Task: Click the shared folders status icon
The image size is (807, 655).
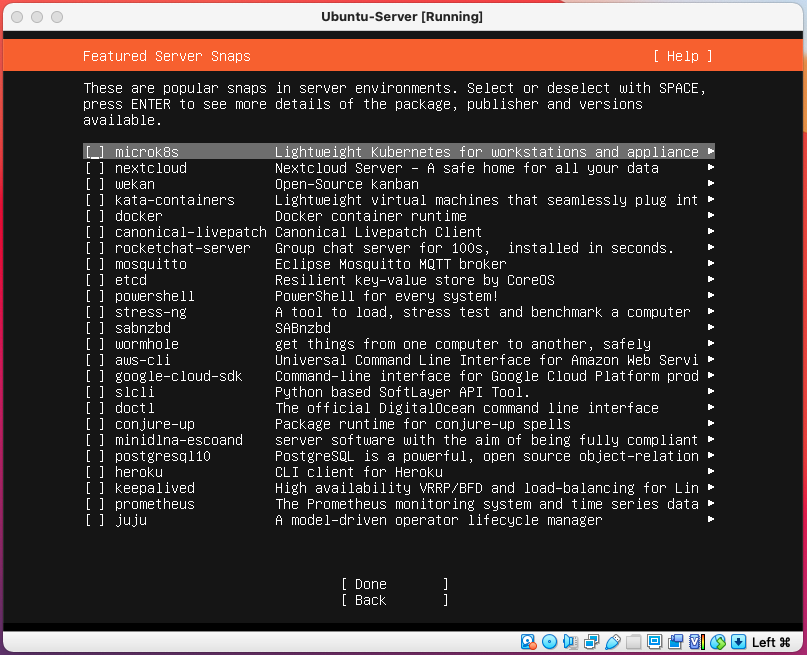Action: 634,642
